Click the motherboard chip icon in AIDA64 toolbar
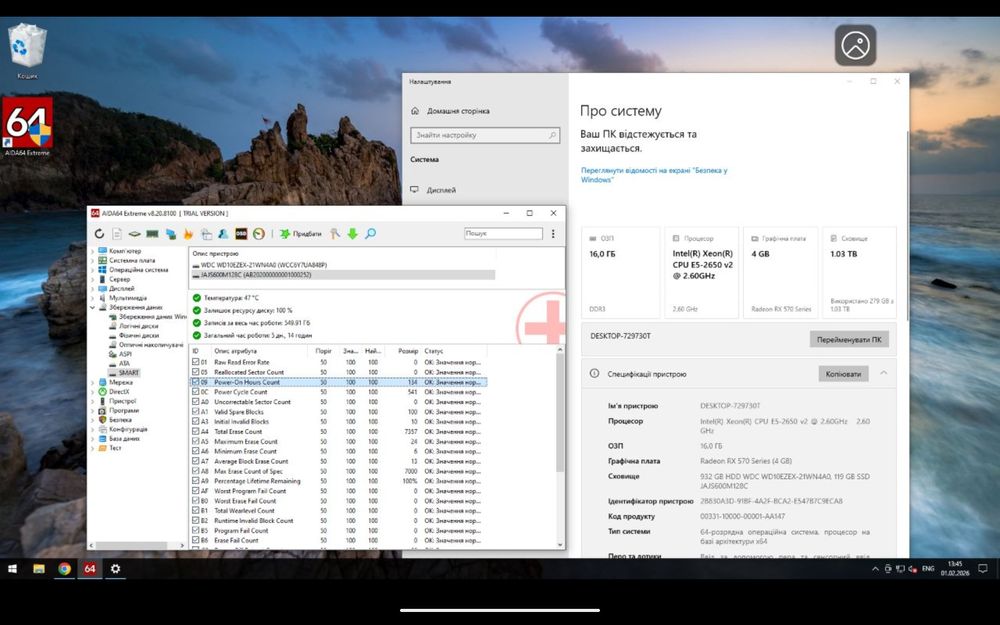 [x=135, y=234]
